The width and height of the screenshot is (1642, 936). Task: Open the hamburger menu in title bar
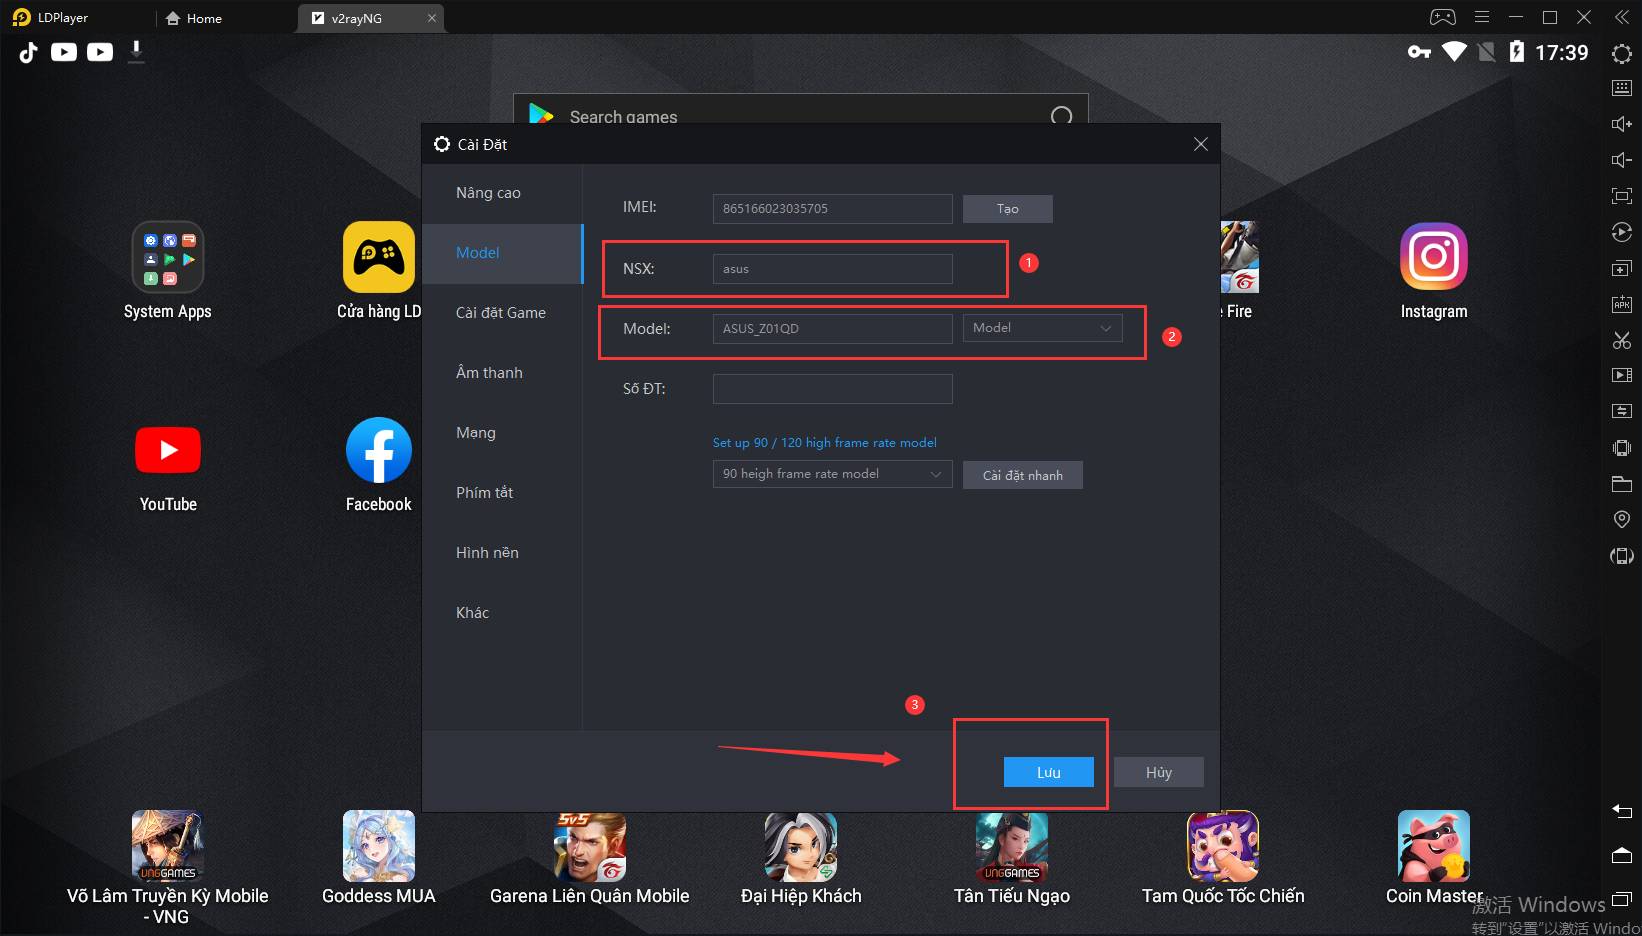1482,17
